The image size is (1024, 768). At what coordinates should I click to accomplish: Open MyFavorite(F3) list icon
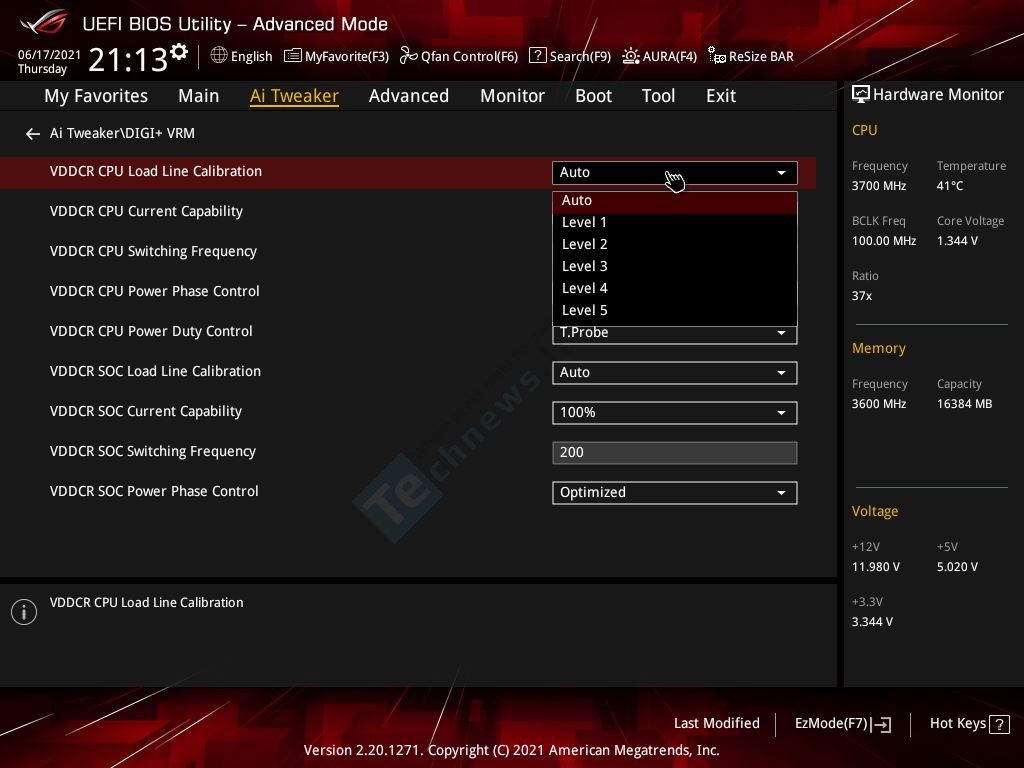[x=293, y=56]
